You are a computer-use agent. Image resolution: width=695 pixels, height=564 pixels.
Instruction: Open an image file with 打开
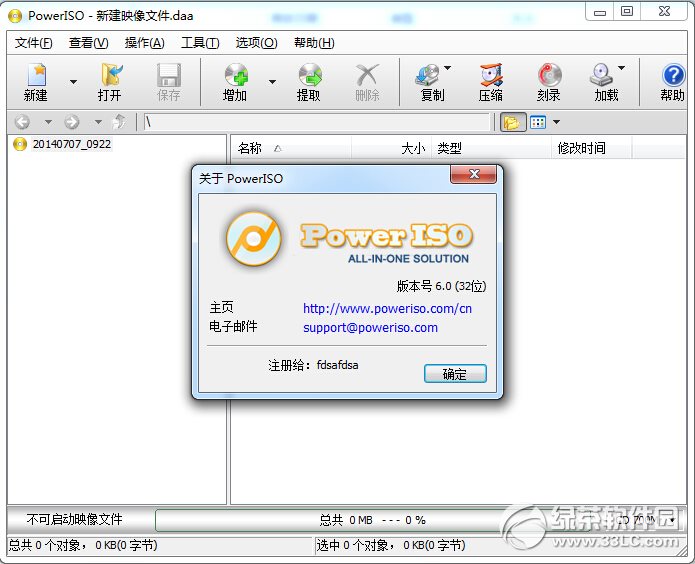[110, 82]
